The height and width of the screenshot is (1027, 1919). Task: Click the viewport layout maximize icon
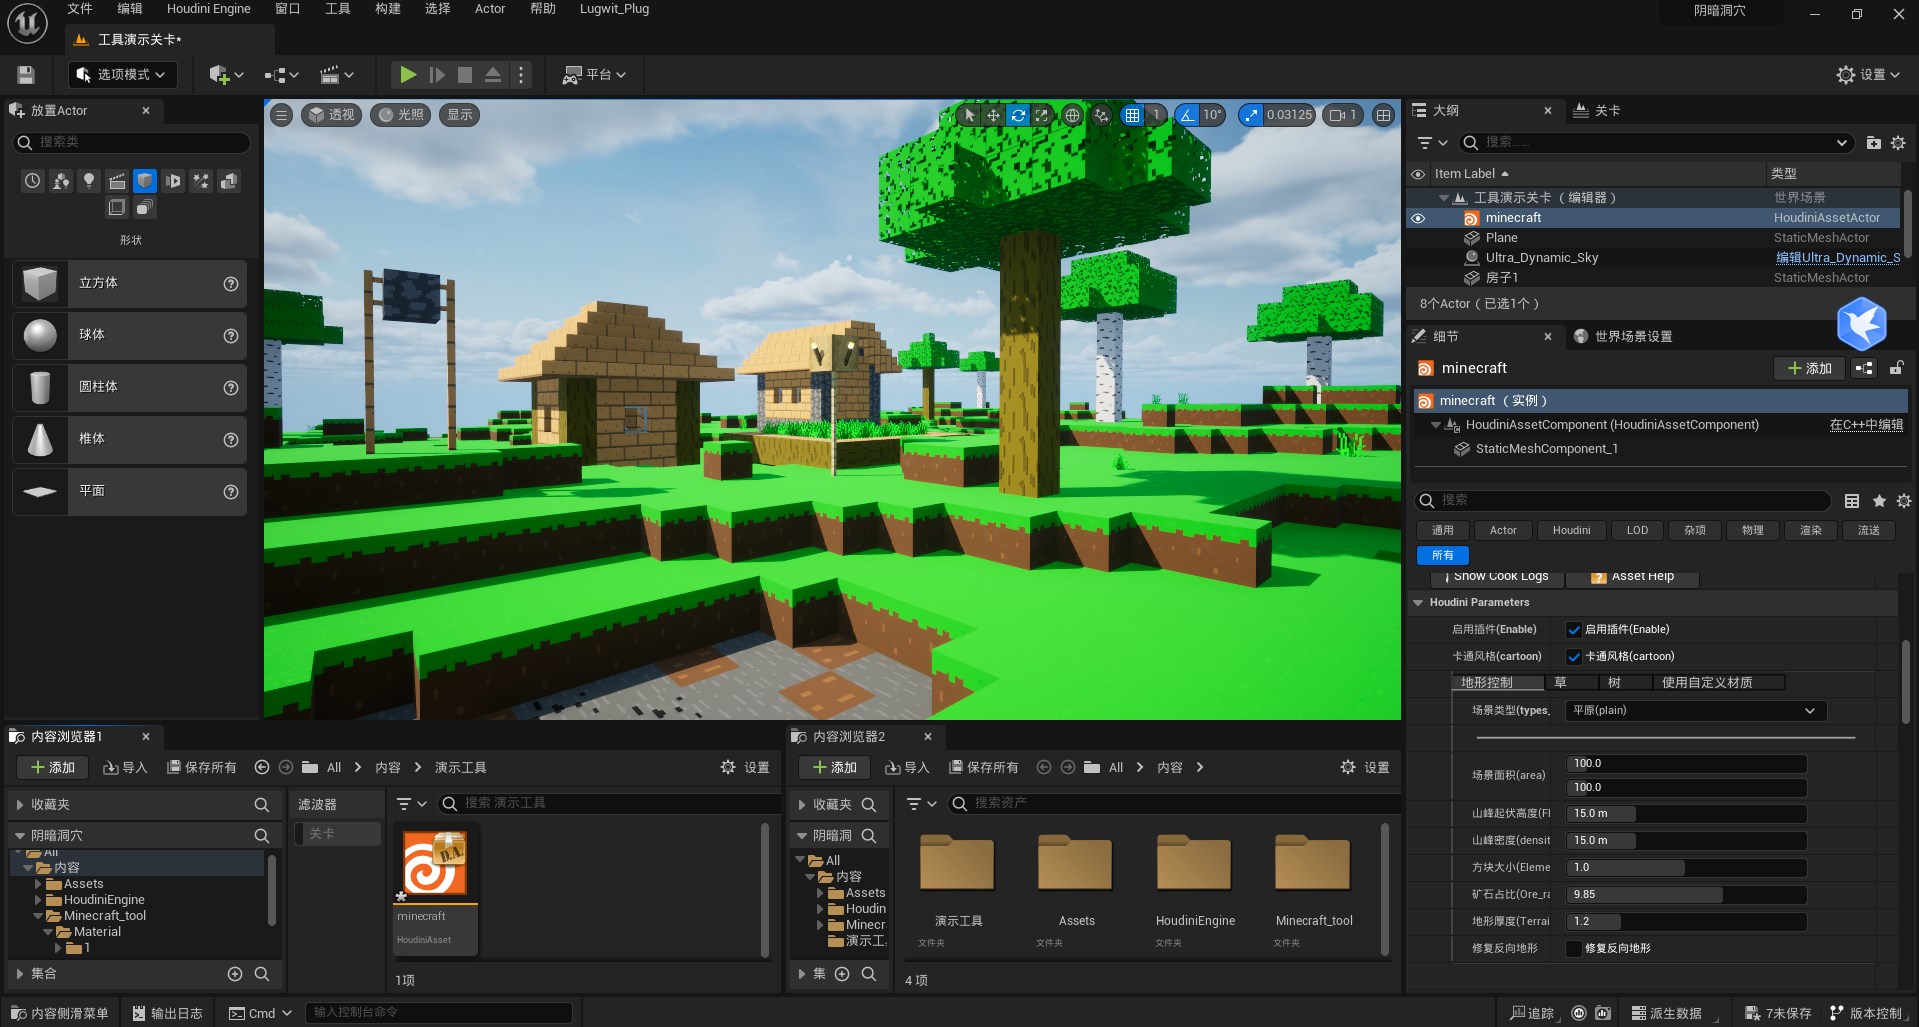click(x=1383, y=115)
